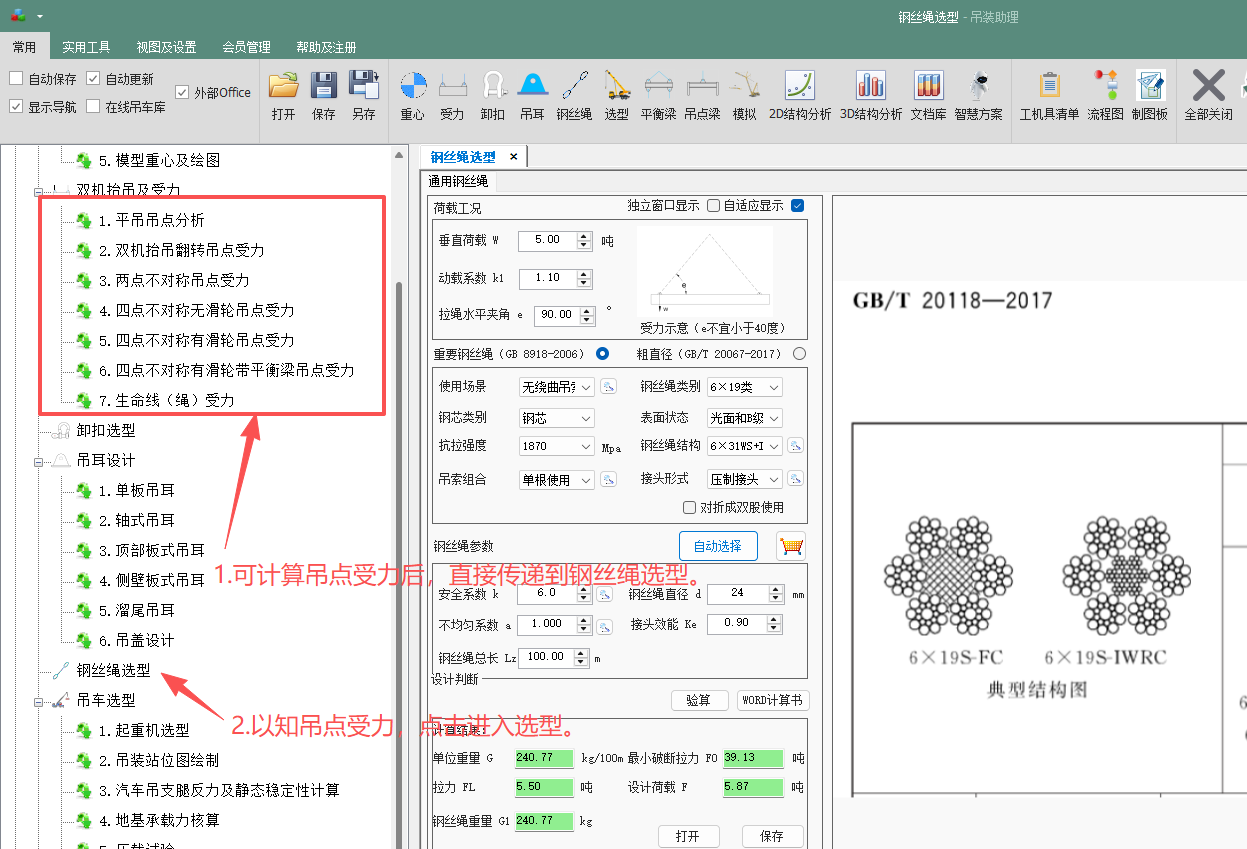Click the lookup icon next to 安全系数 k
Image resolution: width=1247 pixels, height=849 pixels.
[605, 595]
